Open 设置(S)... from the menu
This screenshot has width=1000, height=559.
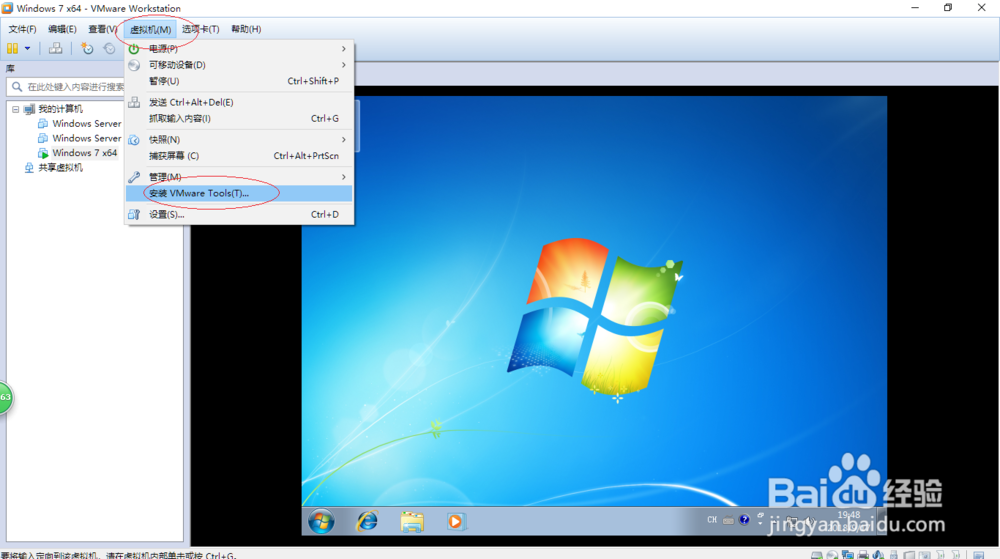click(239, 214)
